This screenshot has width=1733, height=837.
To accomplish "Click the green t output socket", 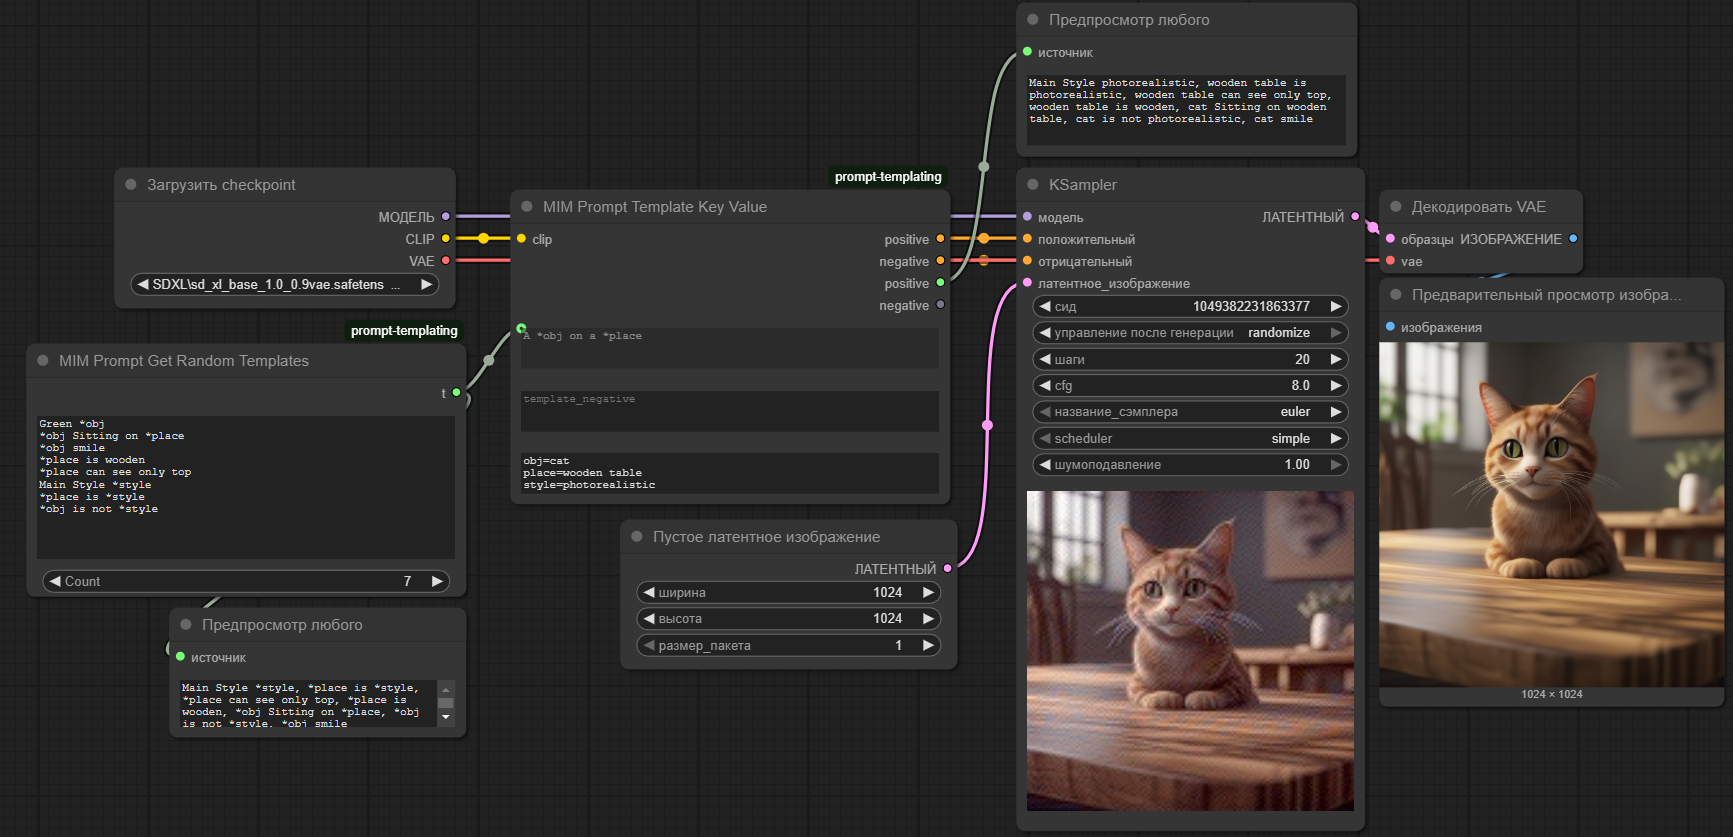I will (456, 393).
